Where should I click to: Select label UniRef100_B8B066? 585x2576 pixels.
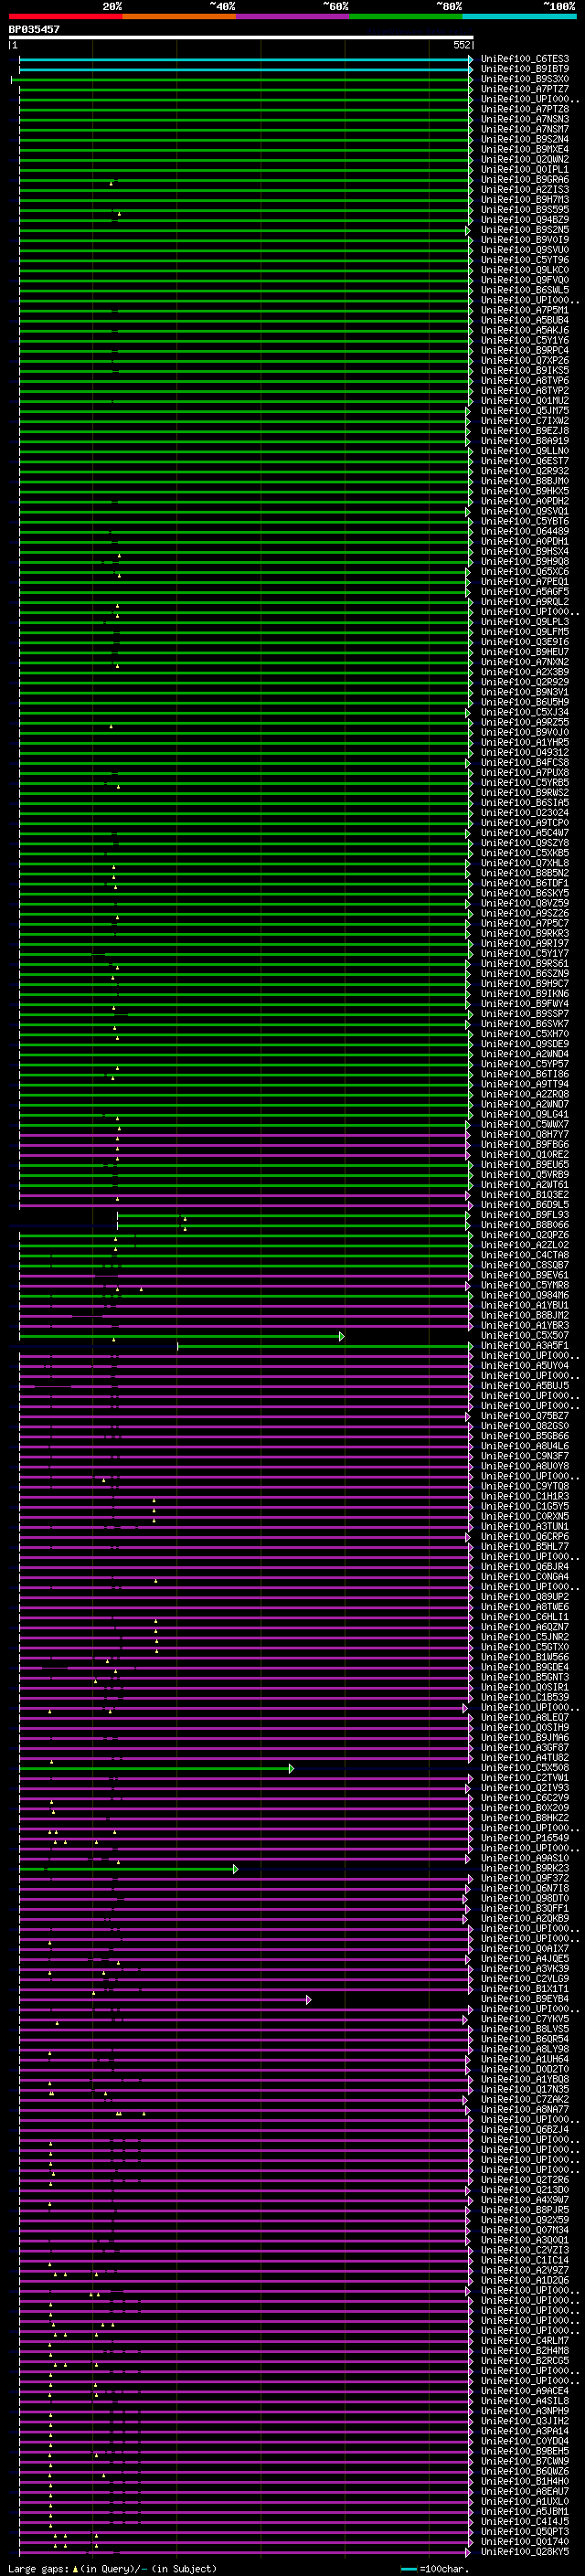click(x=524, y=1225)
